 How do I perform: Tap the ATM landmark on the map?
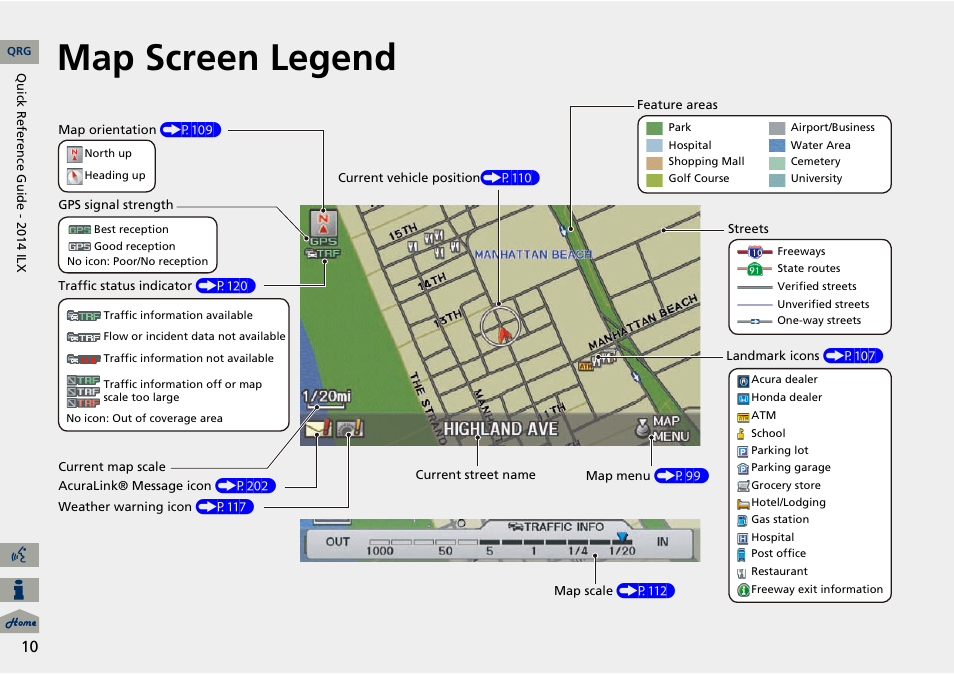coord(585,366)
